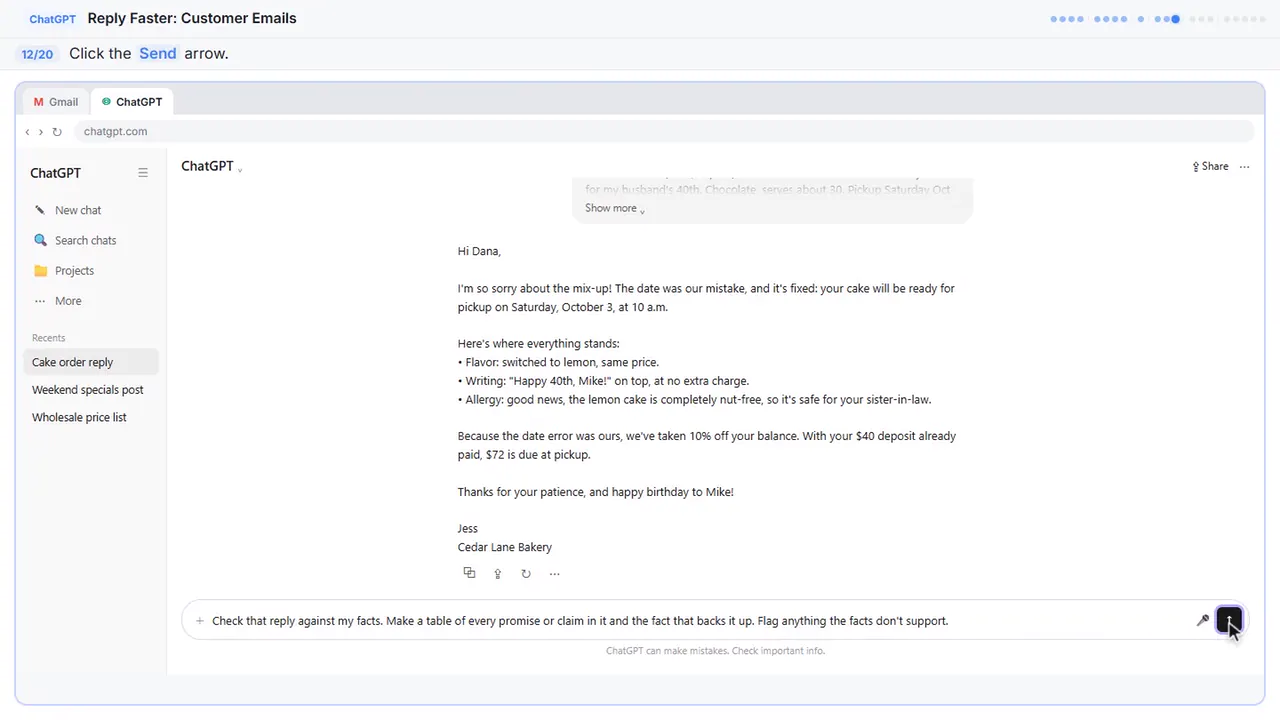Click the 12/20 step counter badge
The height and width of the screenshot is (720, 1280).
pyautogui.click(x=37, y=54)
